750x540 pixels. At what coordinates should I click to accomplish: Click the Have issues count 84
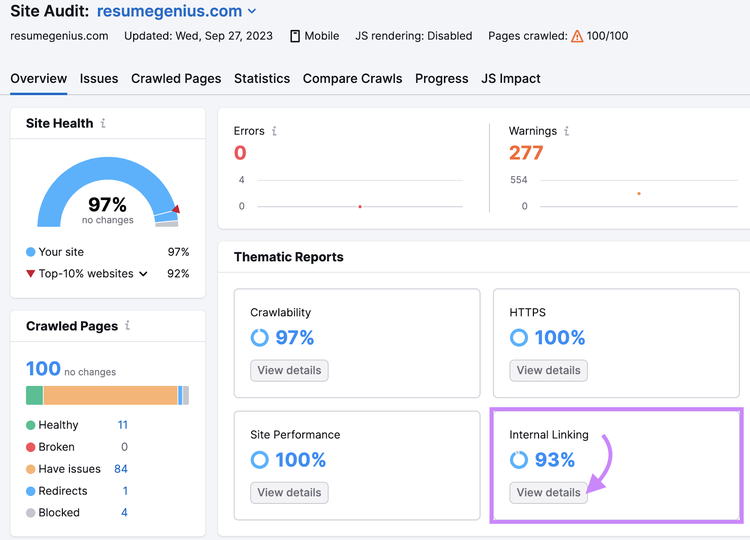click(x=121, y=469)
